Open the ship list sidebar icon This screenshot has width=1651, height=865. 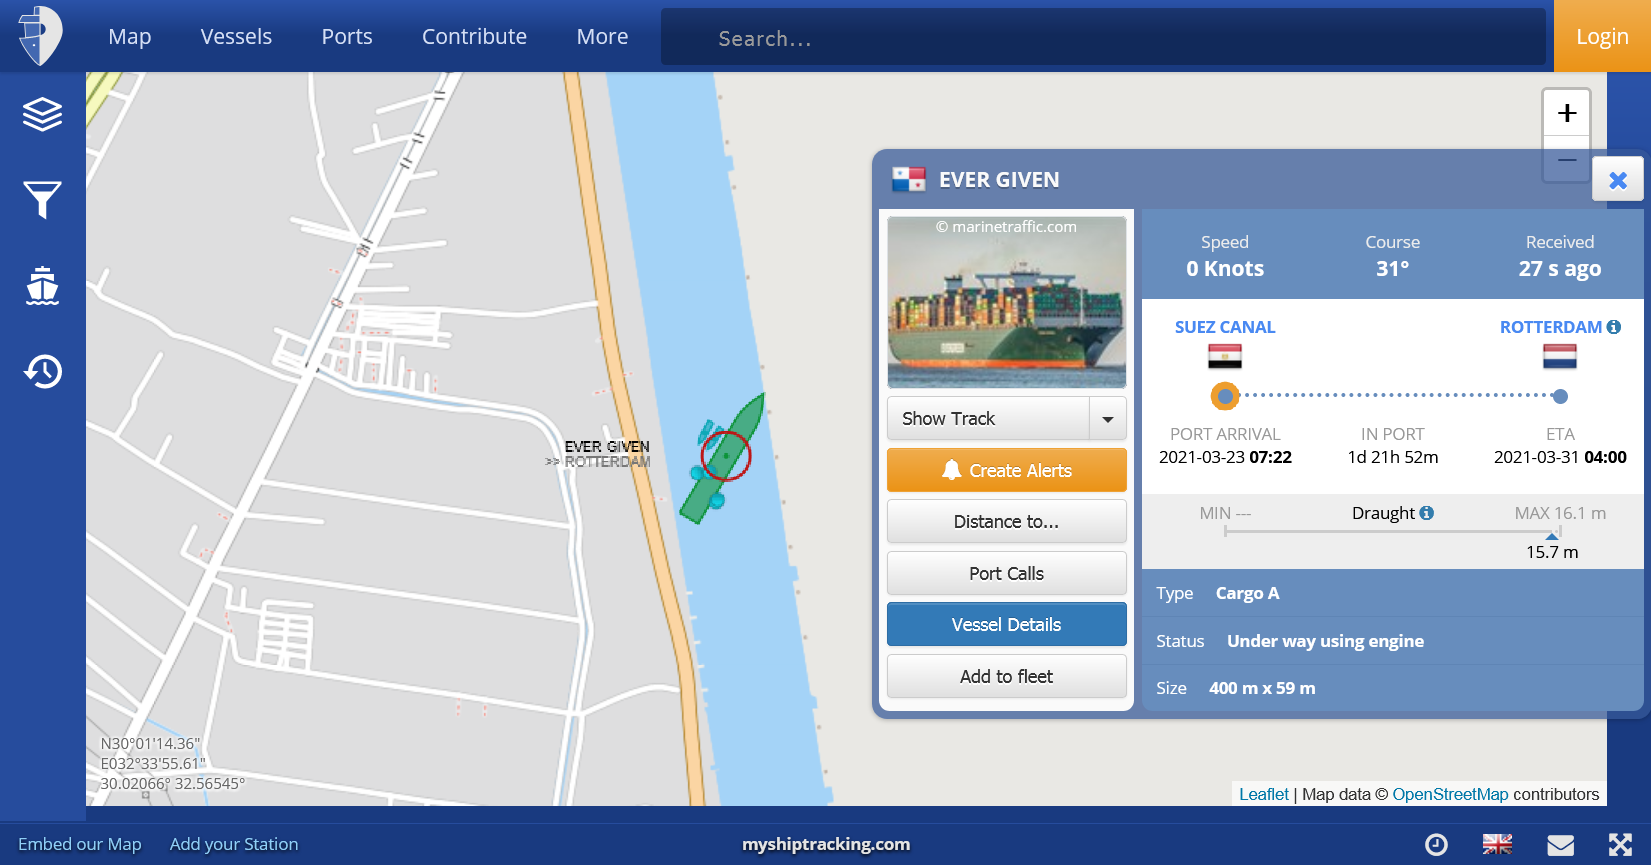point(42,286)
